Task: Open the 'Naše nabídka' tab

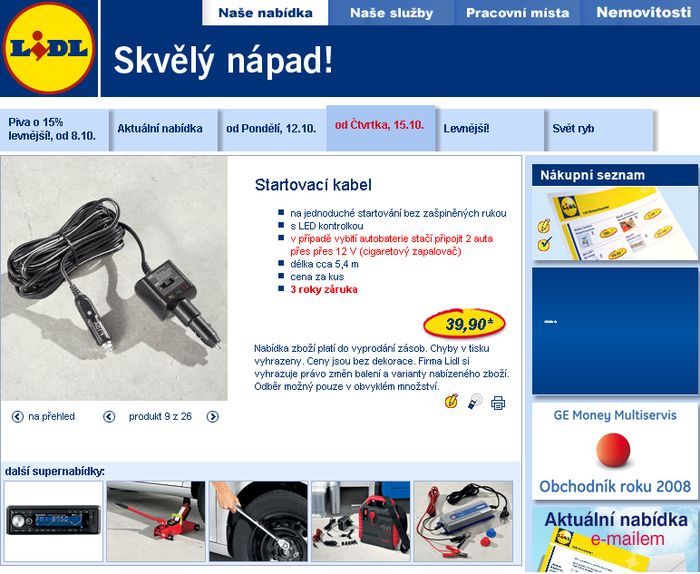Action: click(265, 12)
